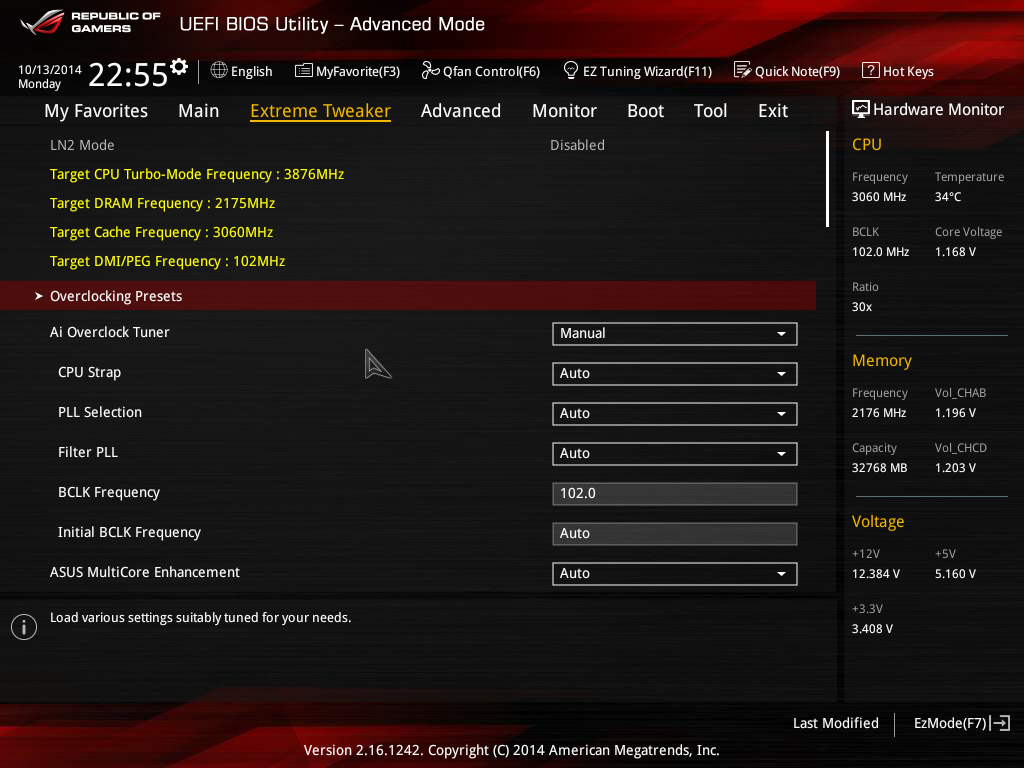Open the ASUS MultiCore Enhancement dropdown
The width and height of the screenshot is (1024, 768).
tap(675, 573)
